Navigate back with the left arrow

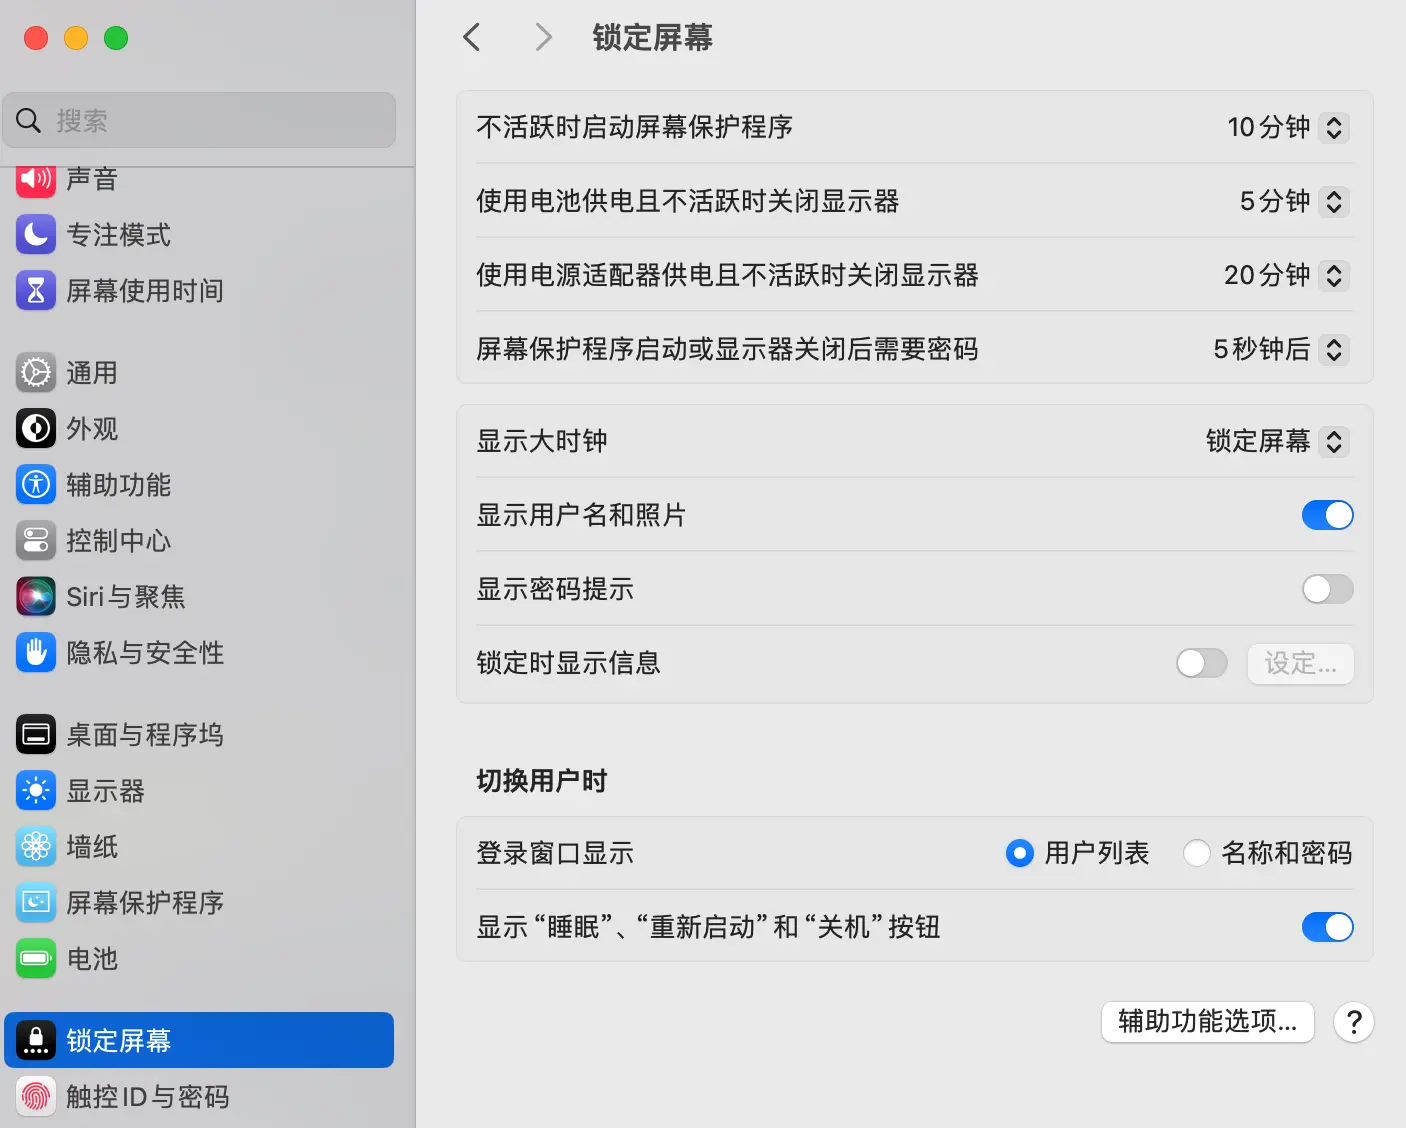point(471,37)
